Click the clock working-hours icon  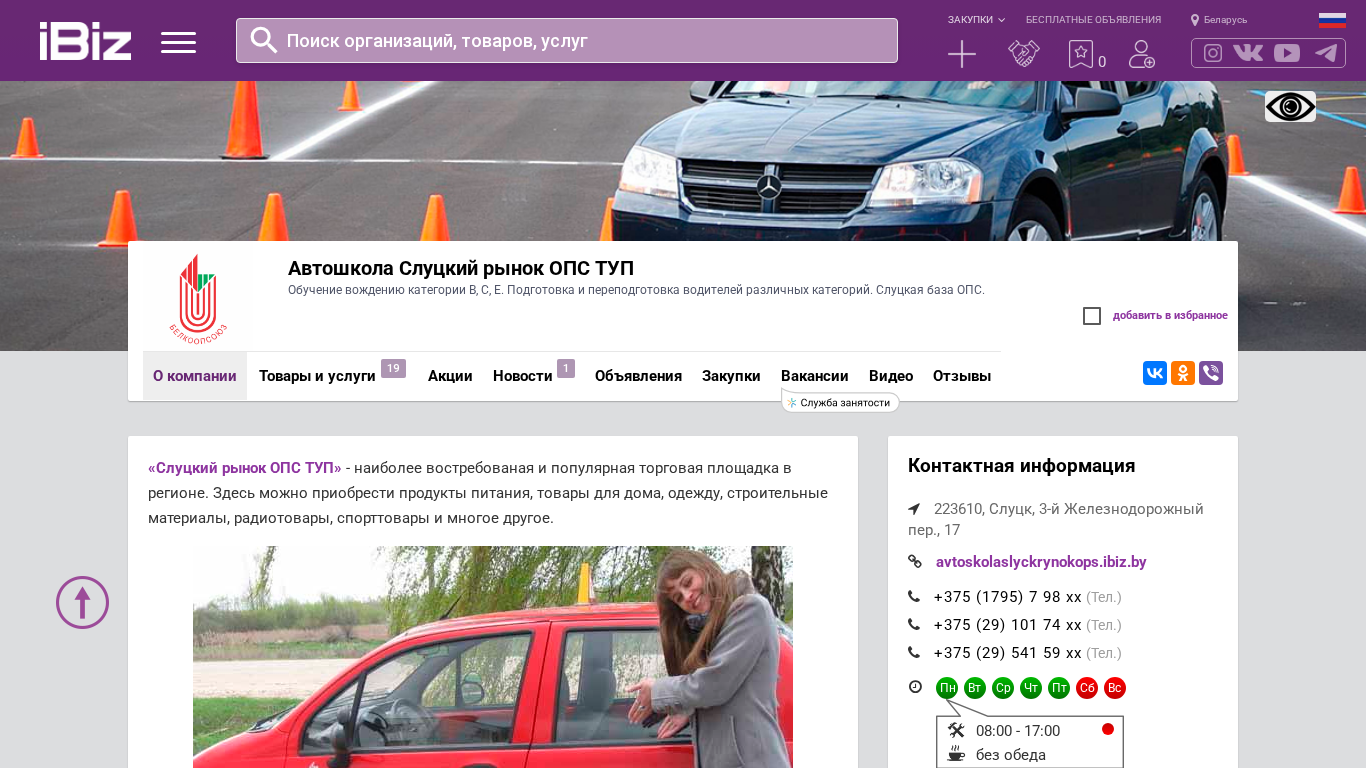(915, 687)
